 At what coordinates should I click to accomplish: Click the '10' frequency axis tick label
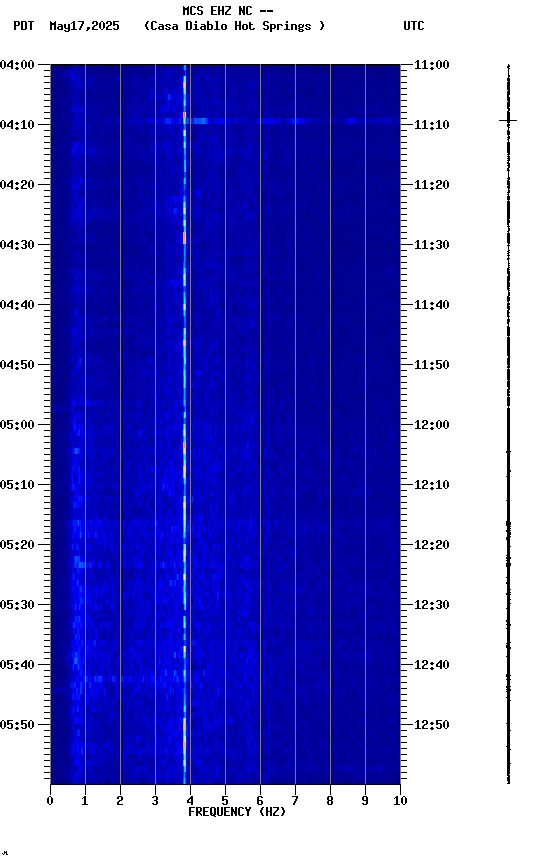(x=400, y=801)
